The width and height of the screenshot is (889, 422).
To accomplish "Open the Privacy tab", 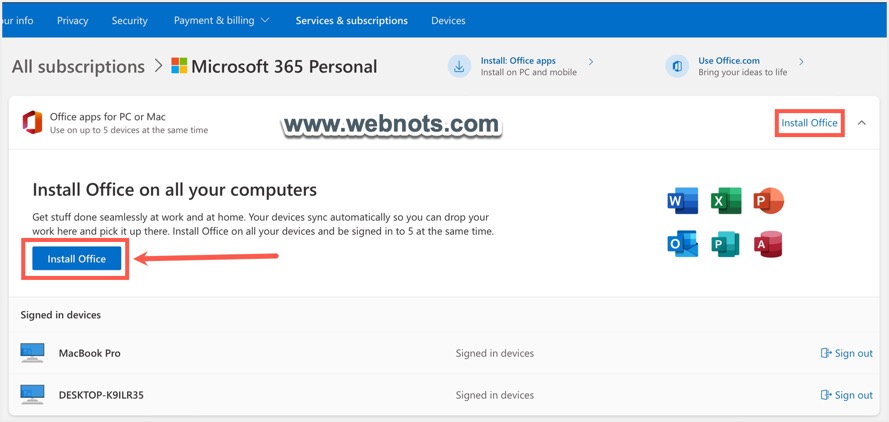I will [73, 20].
